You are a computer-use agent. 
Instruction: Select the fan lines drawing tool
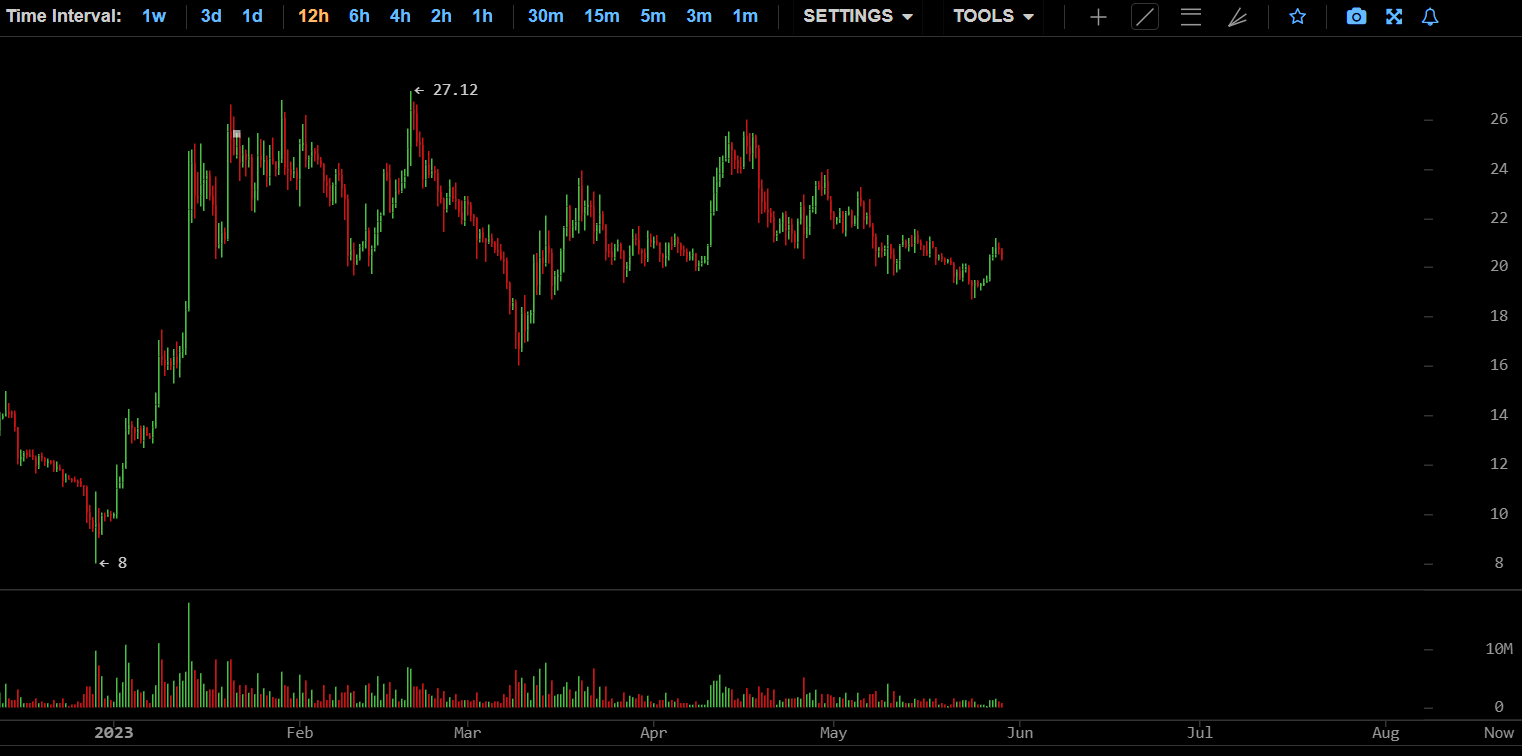click(1238, 17)
